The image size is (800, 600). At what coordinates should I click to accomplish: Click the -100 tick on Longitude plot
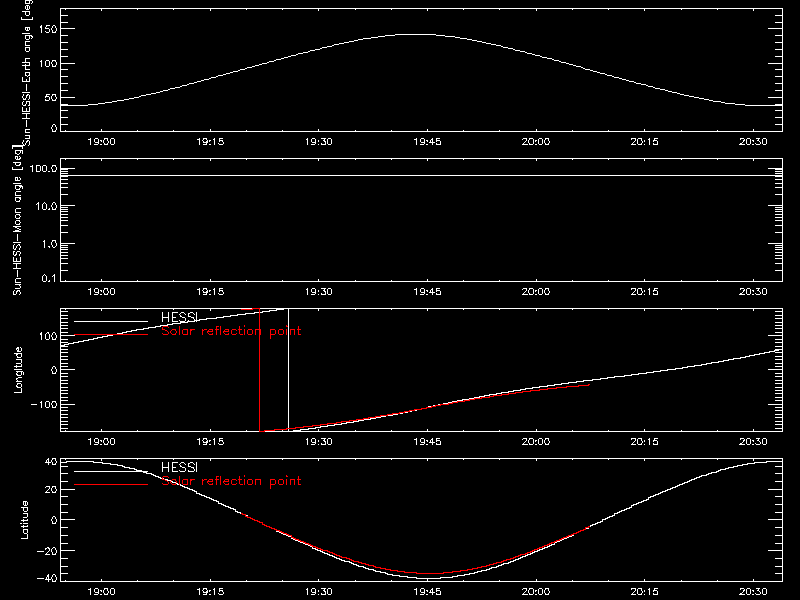click(x=44, y=404)
